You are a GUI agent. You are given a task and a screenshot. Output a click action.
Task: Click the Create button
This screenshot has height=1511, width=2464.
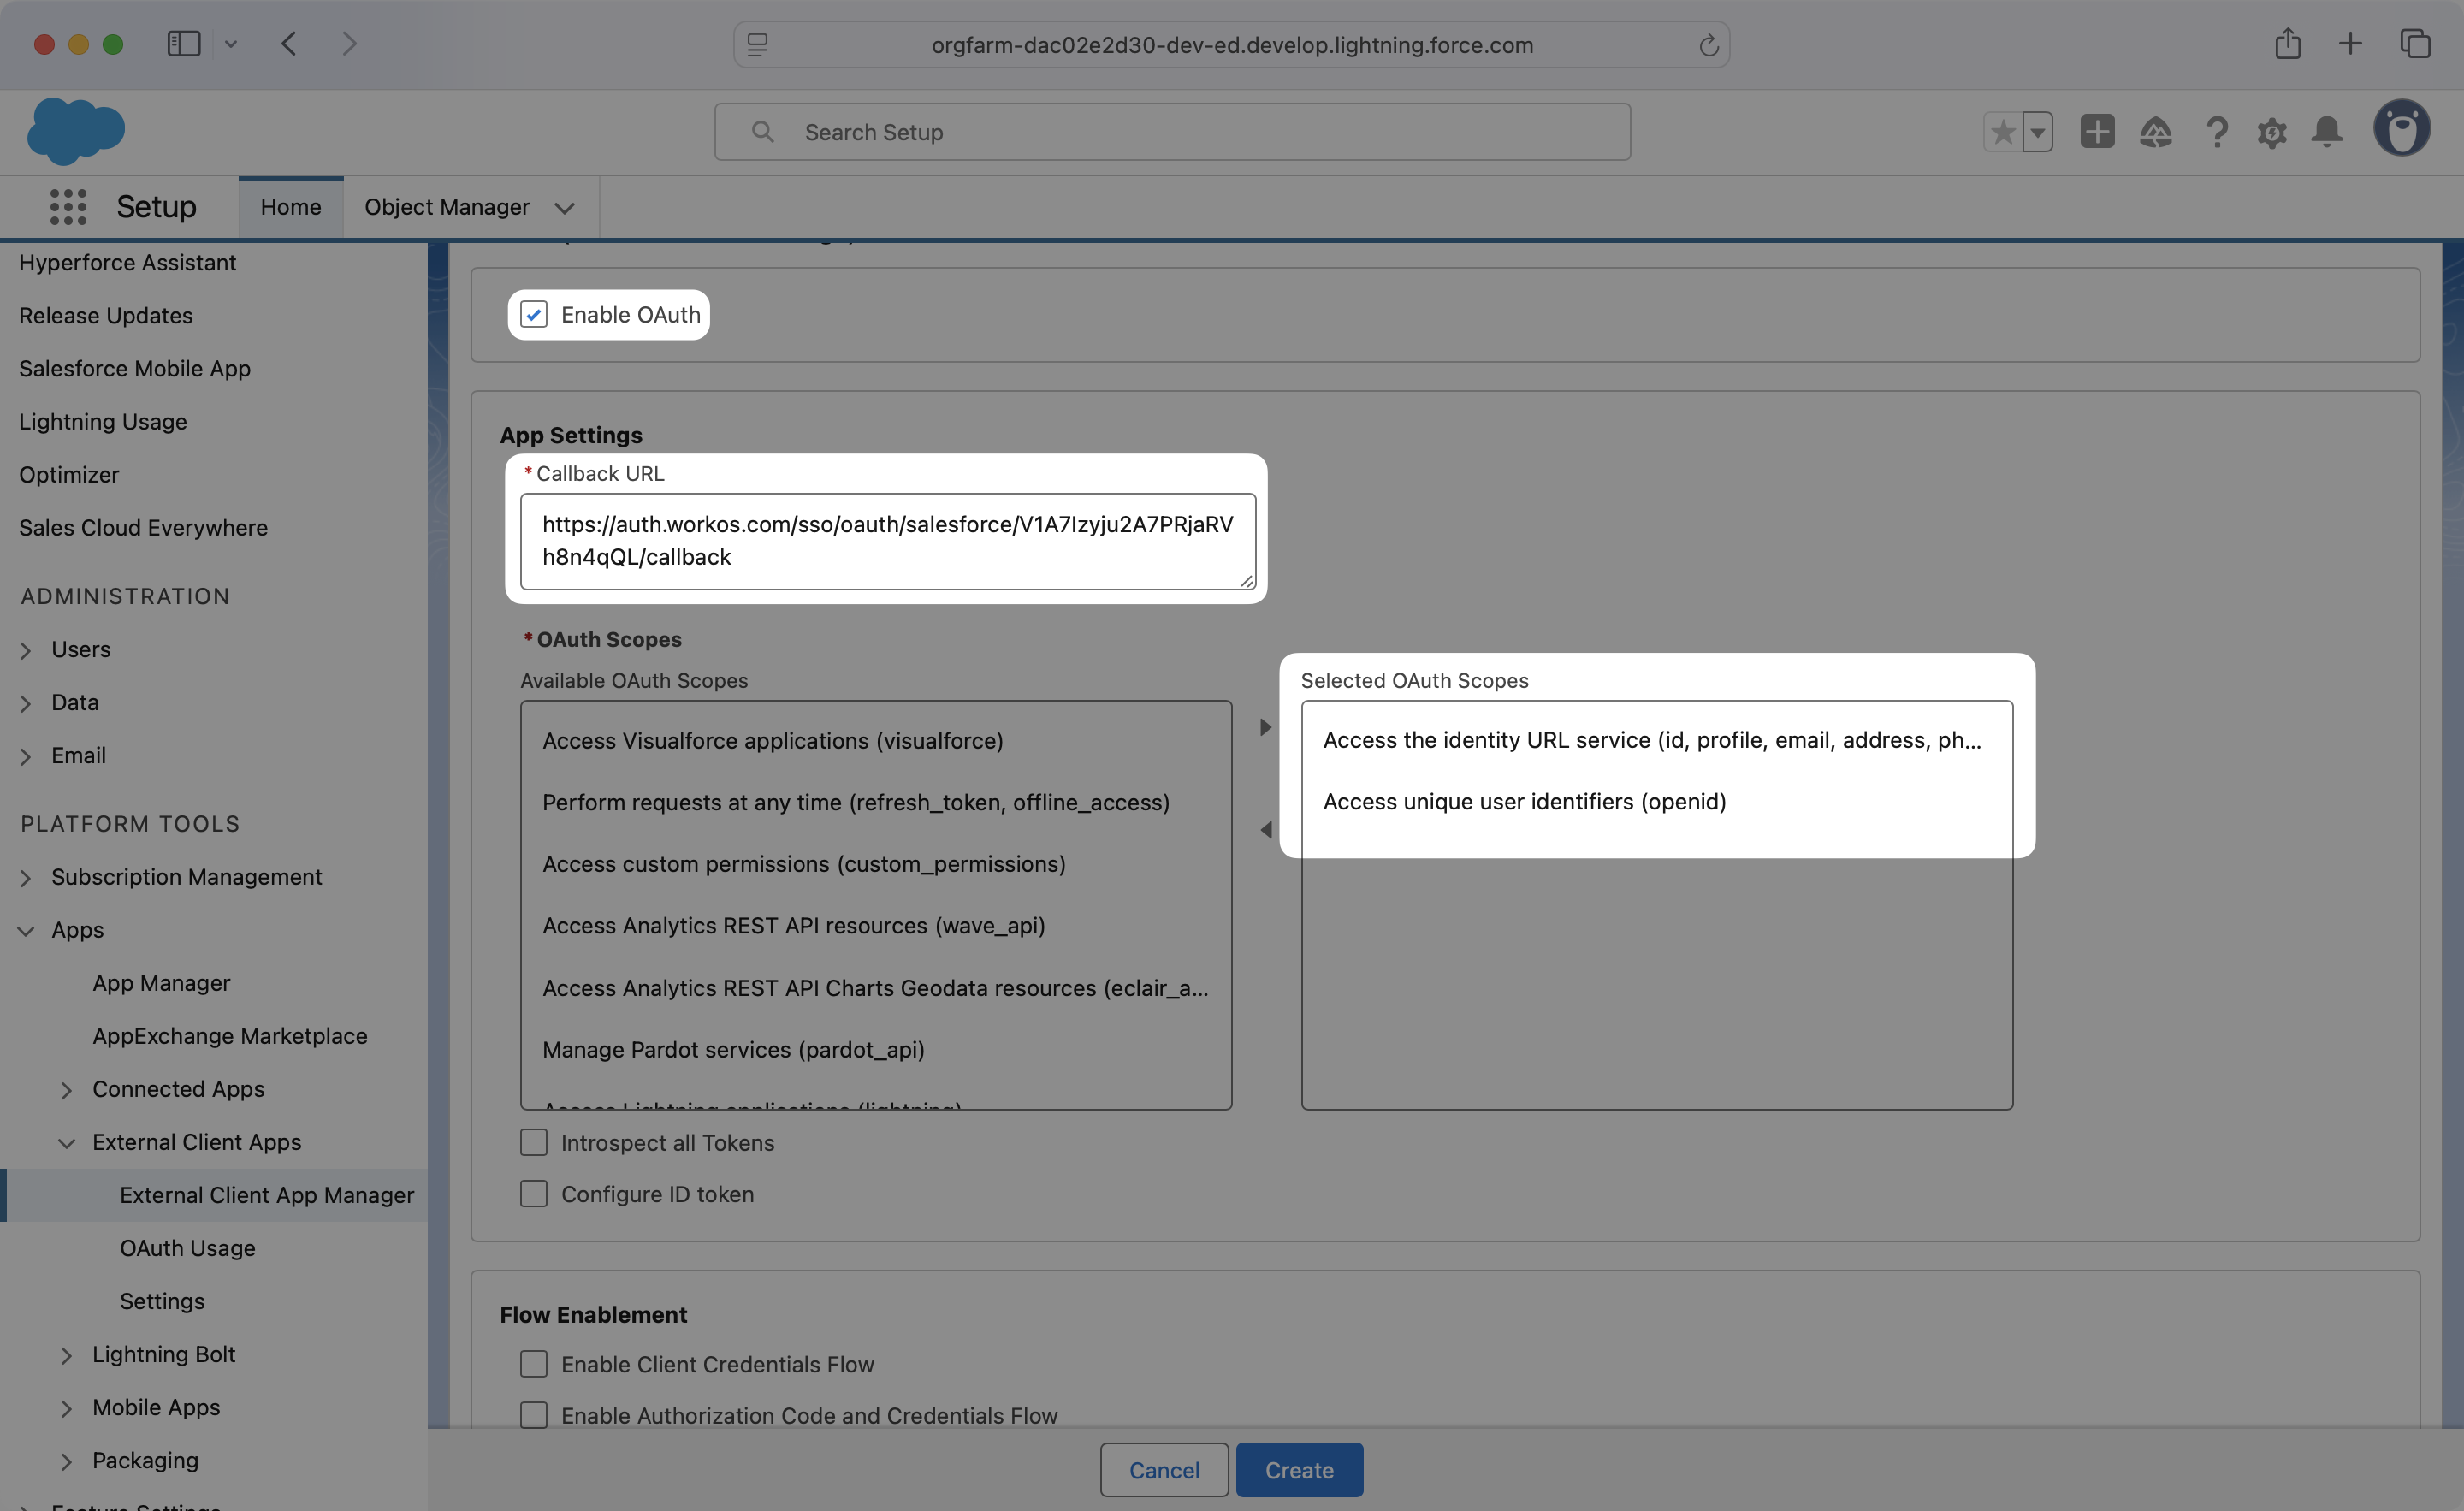(x=1298, y=1469)
